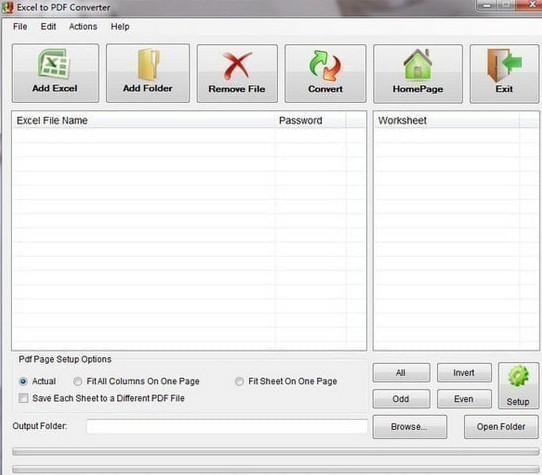Minimize the Excel to PDF Converter window

pyautogui.click(x=487, y=6)
